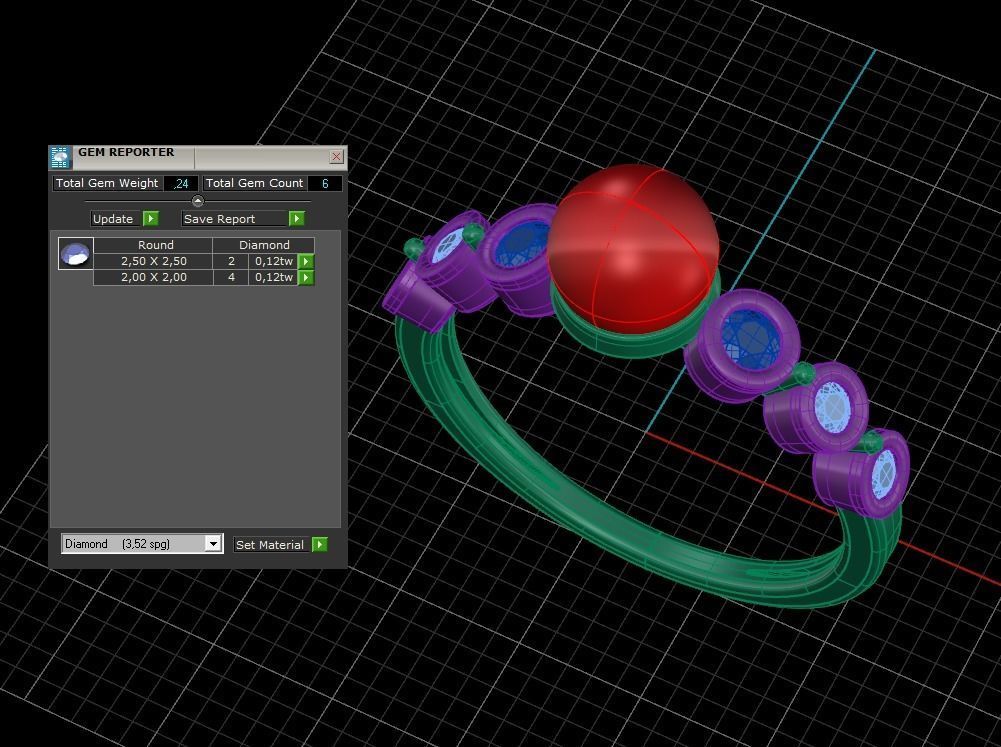Image resolution: width=1001 pixels, height=747 pixels.
Task: Collapse the panel using the round arrow handle
Action: pyautogui.click(x=198, y=201)
